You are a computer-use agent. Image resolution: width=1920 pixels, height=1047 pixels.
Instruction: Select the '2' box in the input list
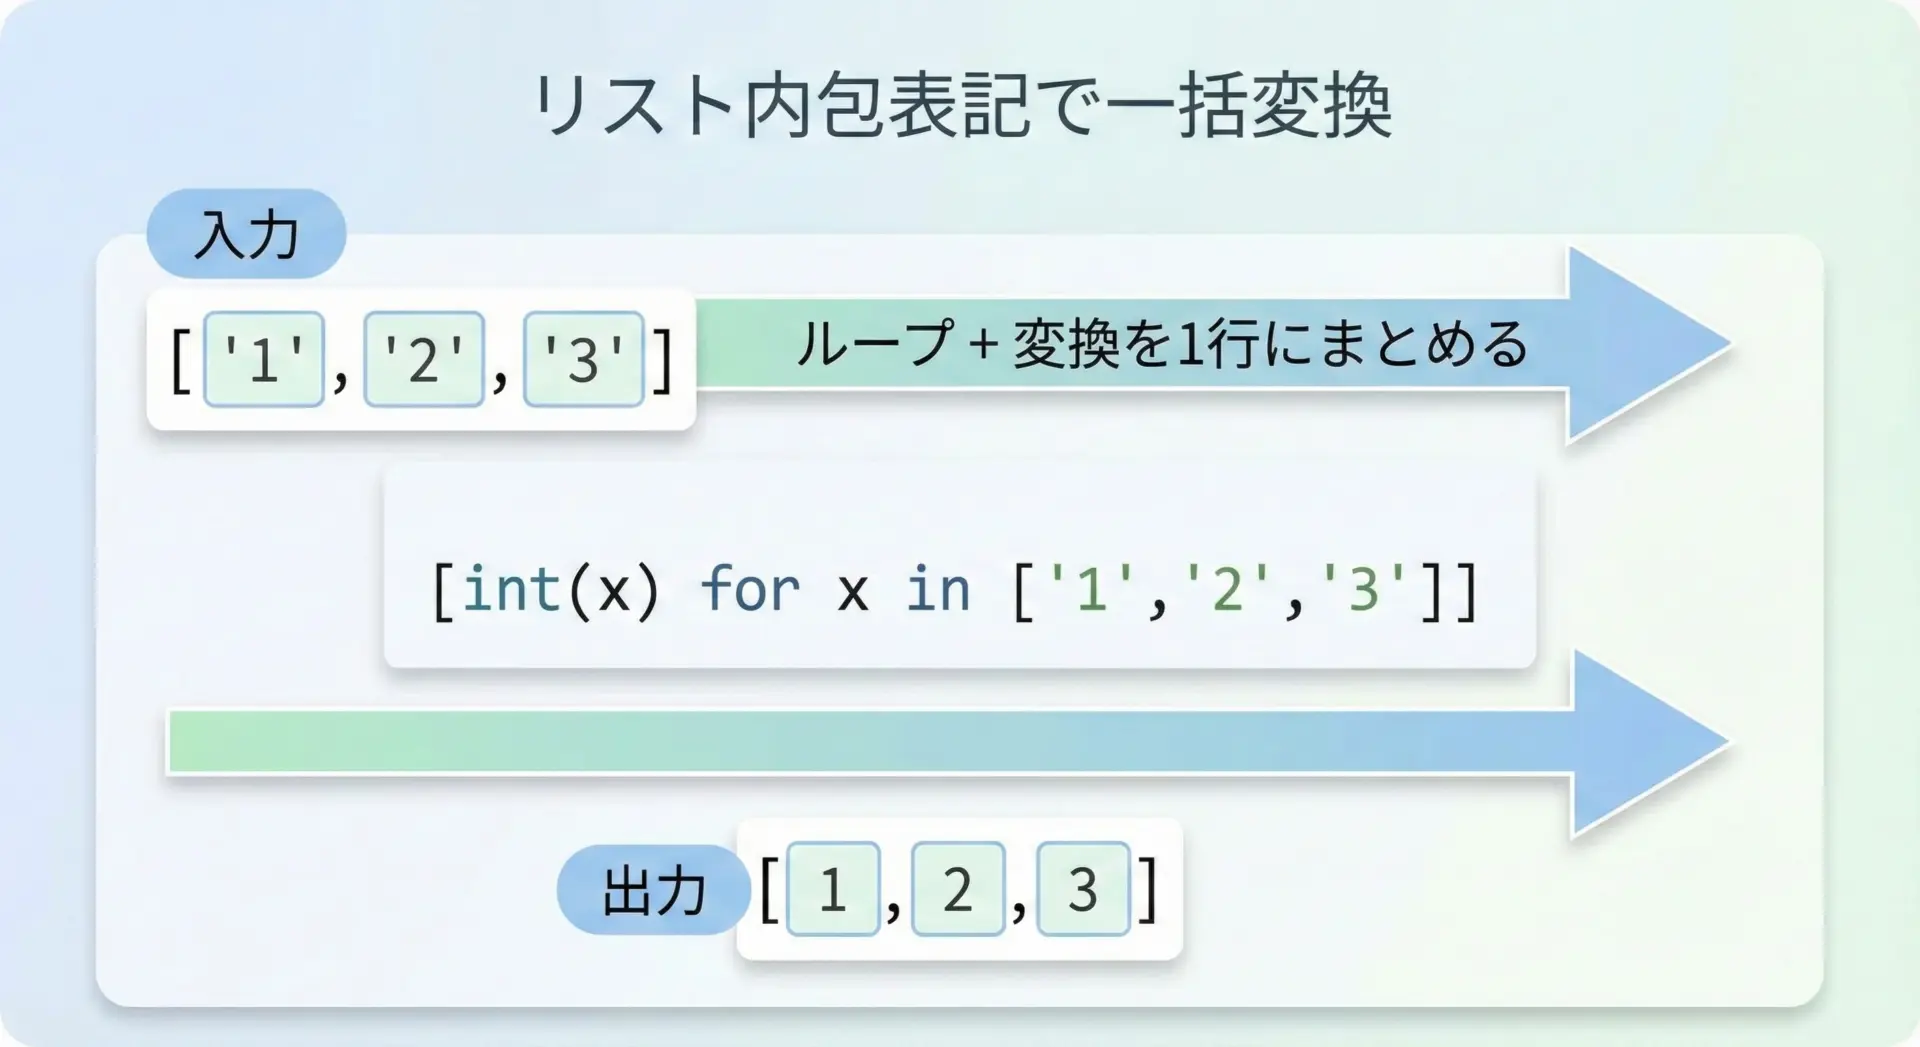click(424, 359)
